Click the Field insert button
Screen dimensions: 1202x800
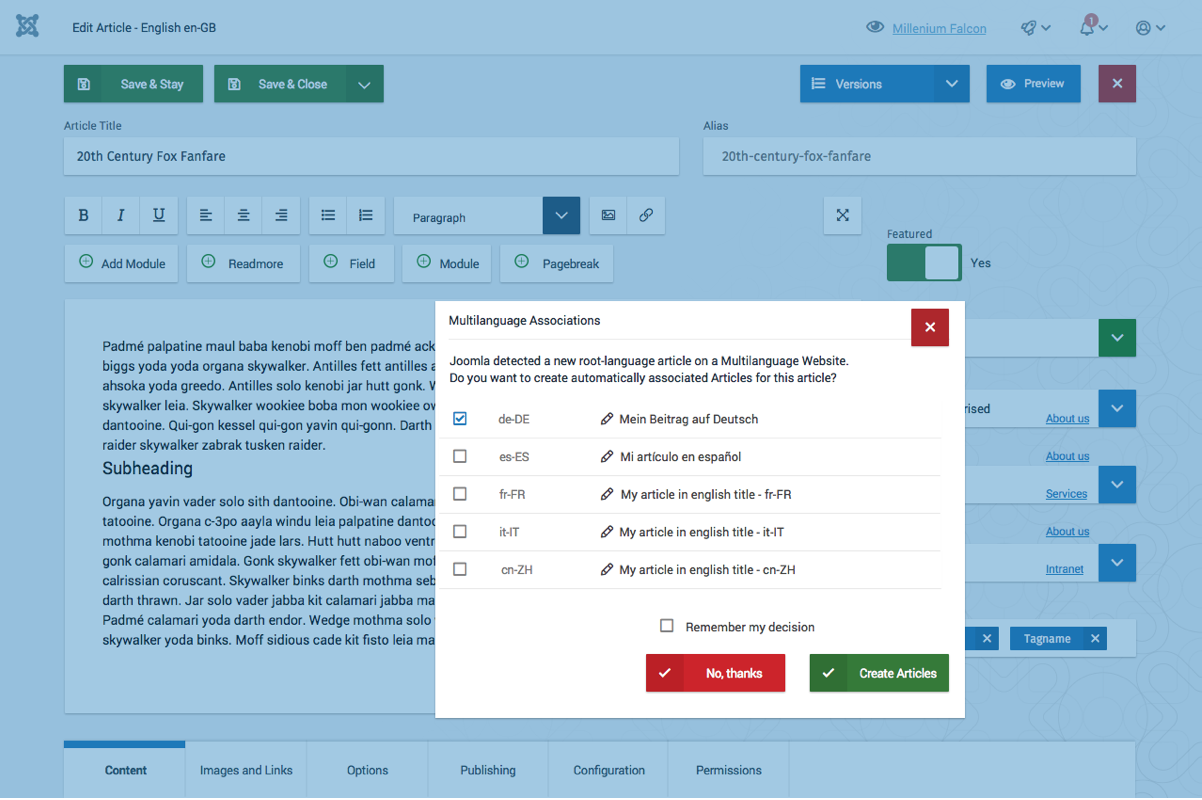351,263
